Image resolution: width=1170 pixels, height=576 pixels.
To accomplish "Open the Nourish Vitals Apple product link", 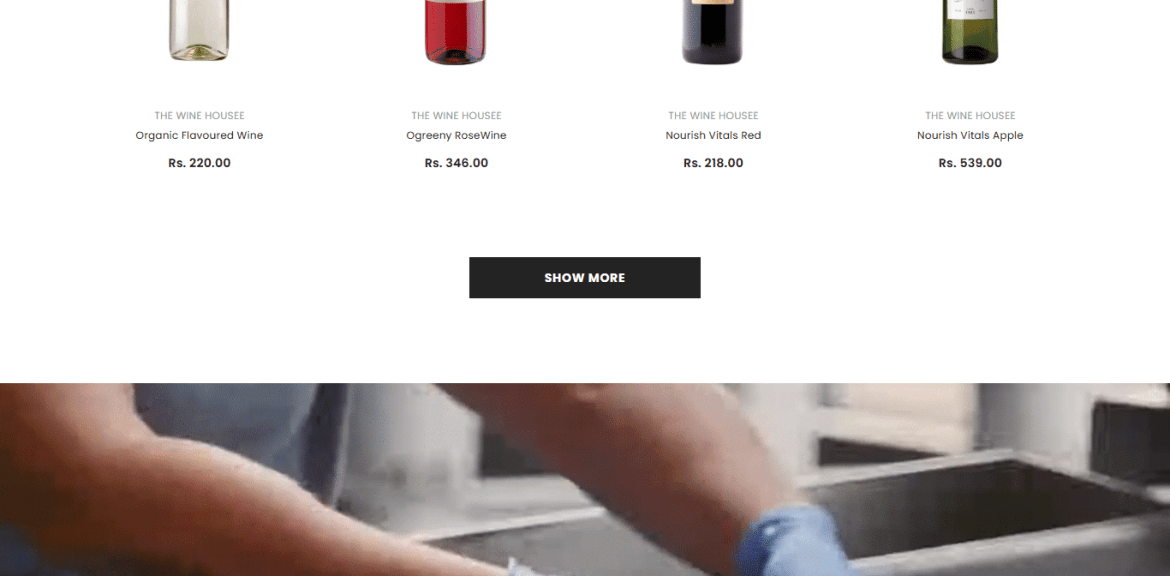I will (970, 136).
